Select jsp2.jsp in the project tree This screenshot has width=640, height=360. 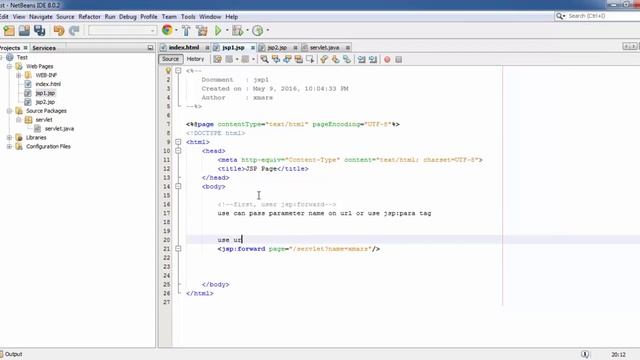click(x=45, y=102)
